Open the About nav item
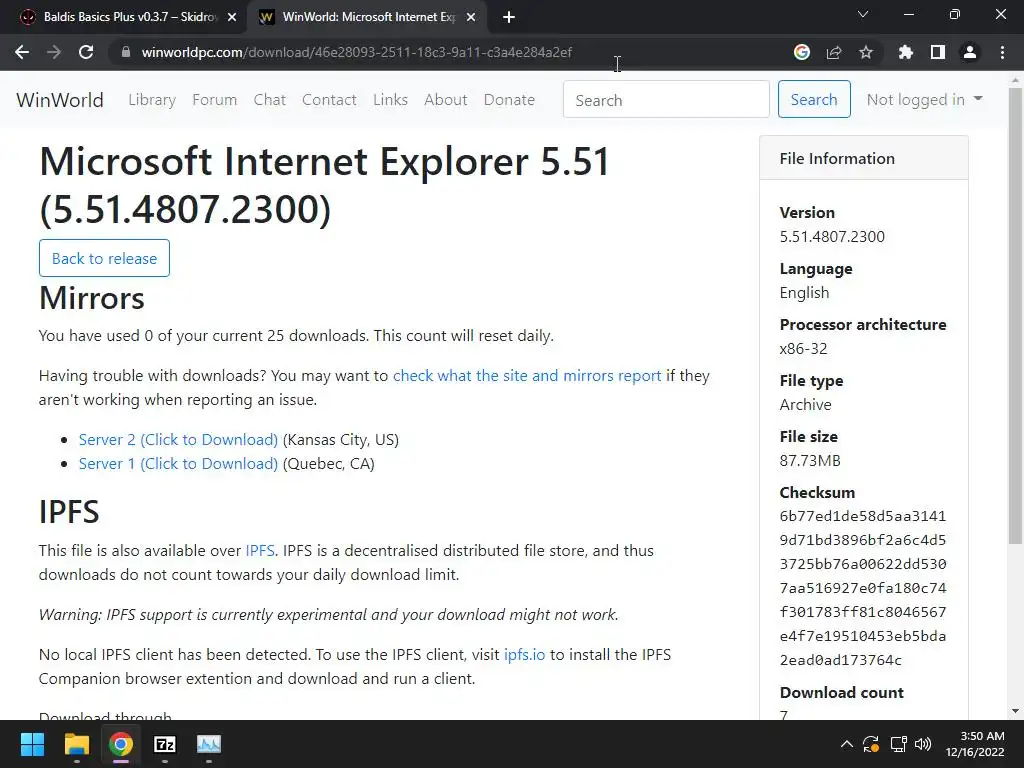The image size is (1024, 768). (445, 100)
